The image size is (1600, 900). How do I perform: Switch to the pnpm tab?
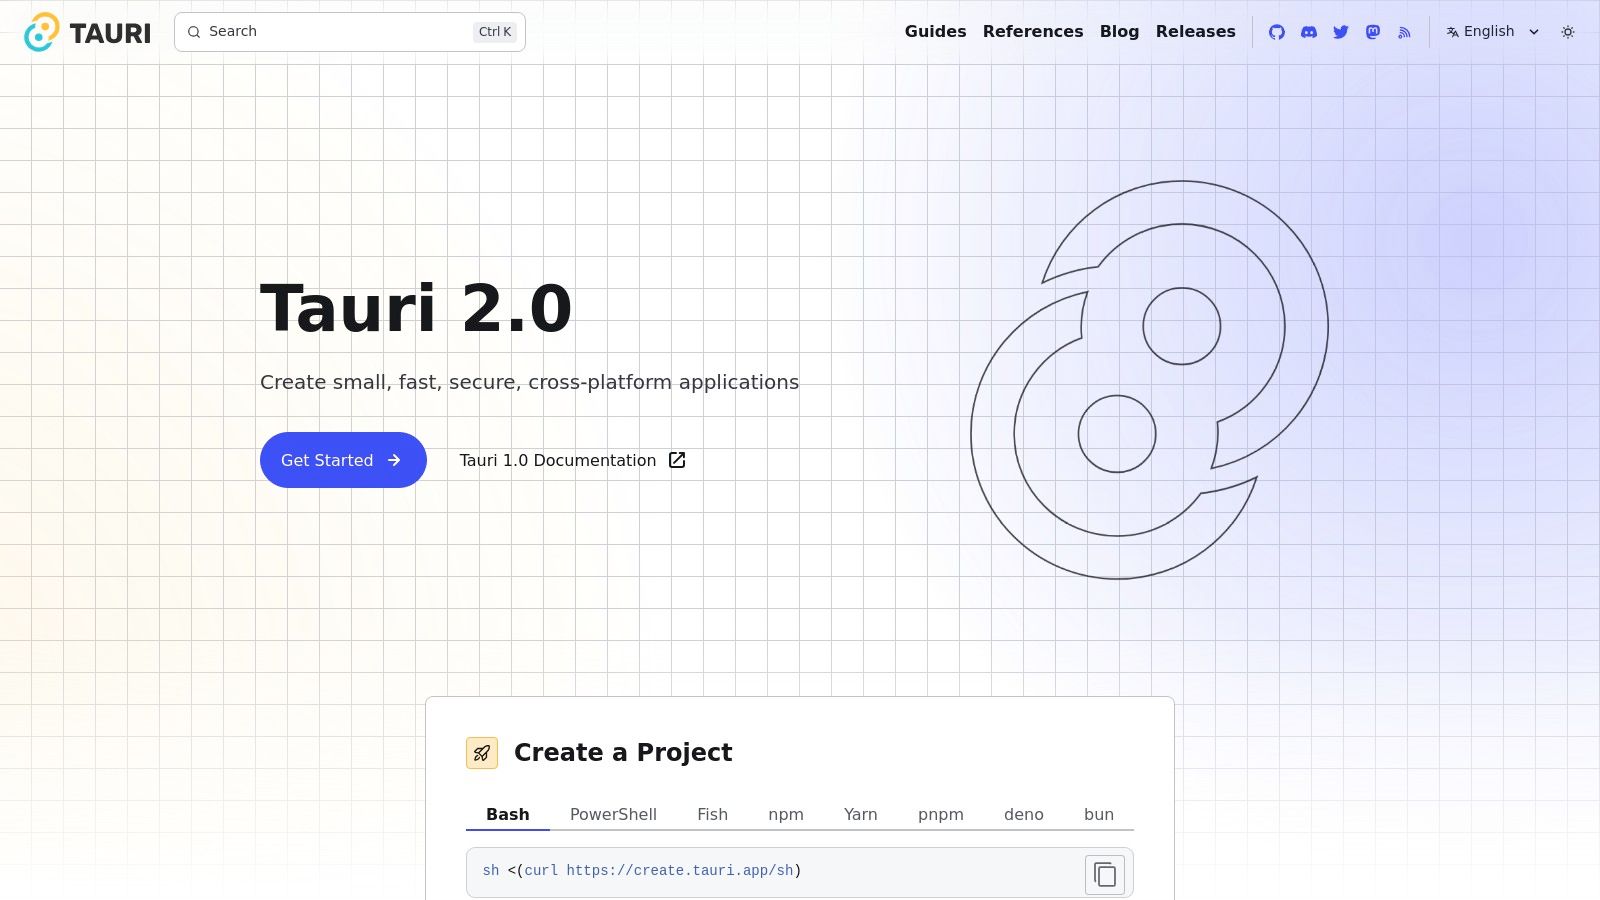click(941, 814)
